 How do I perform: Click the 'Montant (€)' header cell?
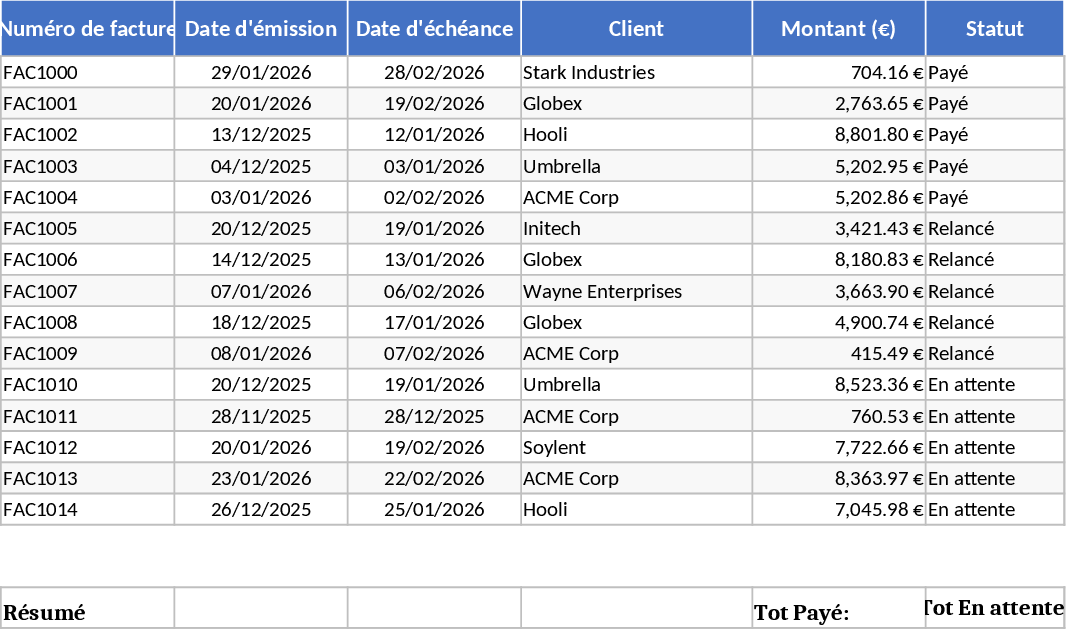pyautogui.click(x=838, y=29)
